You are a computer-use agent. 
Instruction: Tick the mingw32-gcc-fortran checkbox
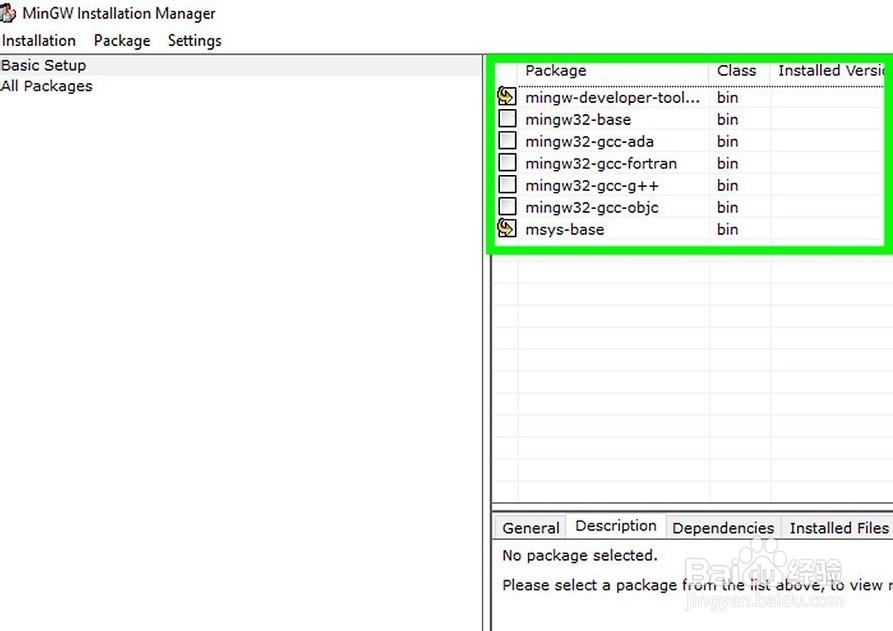point(507,163)
